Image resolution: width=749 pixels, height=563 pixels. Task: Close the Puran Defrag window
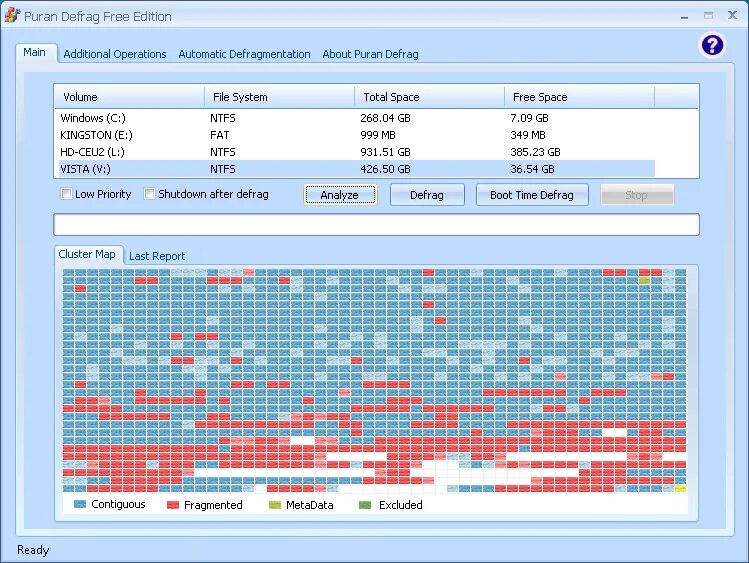tap(732, 15)
